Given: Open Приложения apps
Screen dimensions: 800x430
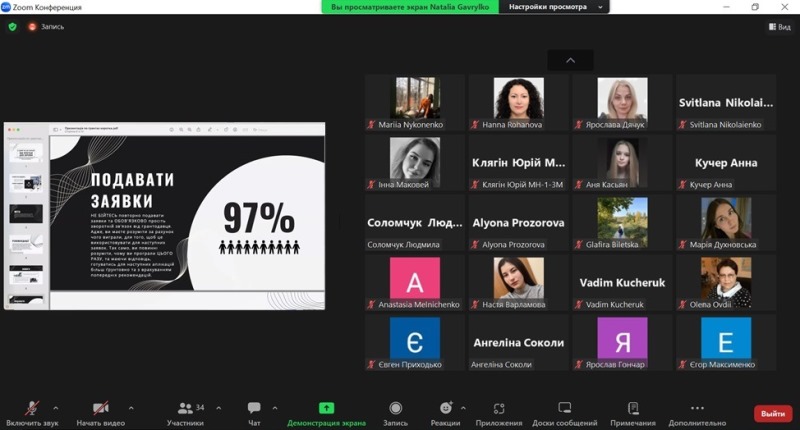Looking at the screenshot, I should click(x=499, y=413).
